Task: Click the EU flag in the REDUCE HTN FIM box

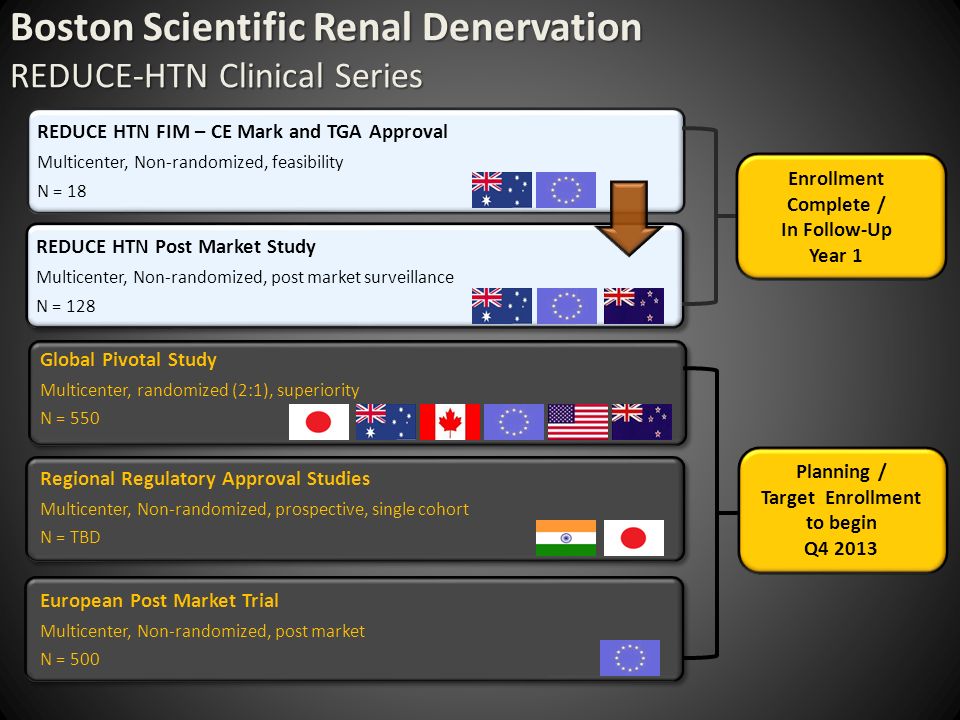Action: click(566, 190)
